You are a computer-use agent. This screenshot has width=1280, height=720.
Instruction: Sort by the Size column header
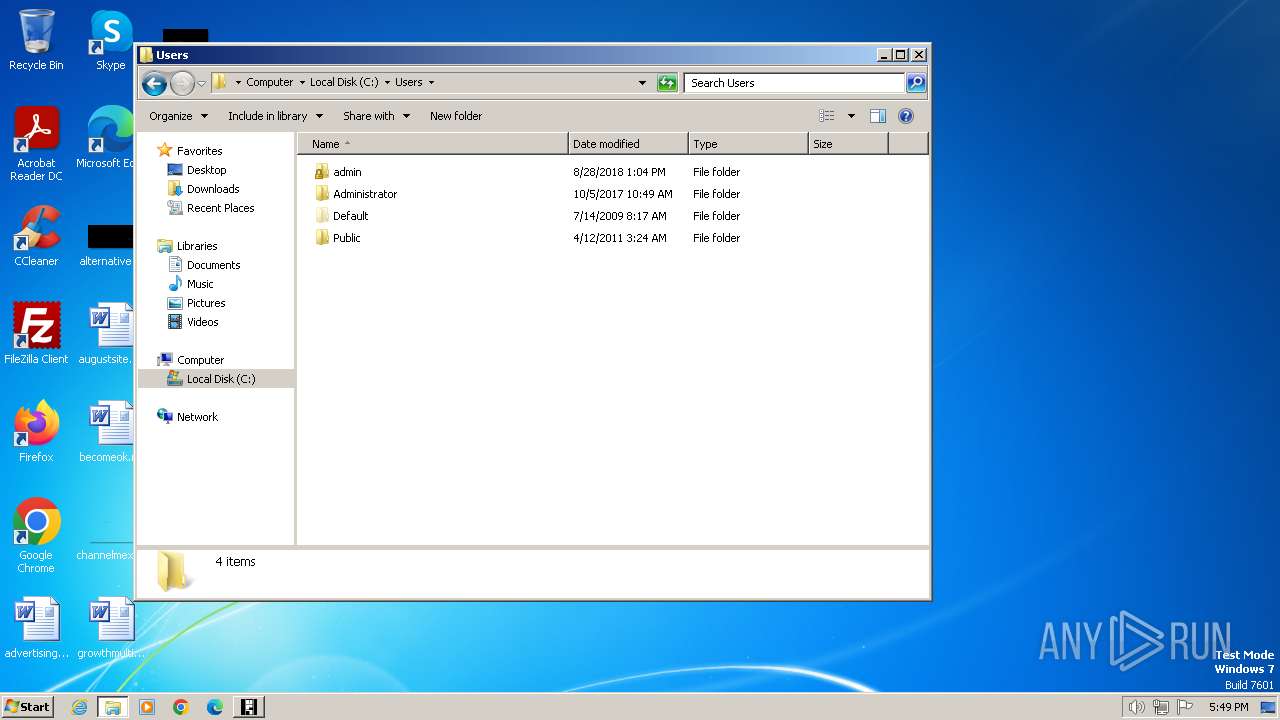coord(848,144)
